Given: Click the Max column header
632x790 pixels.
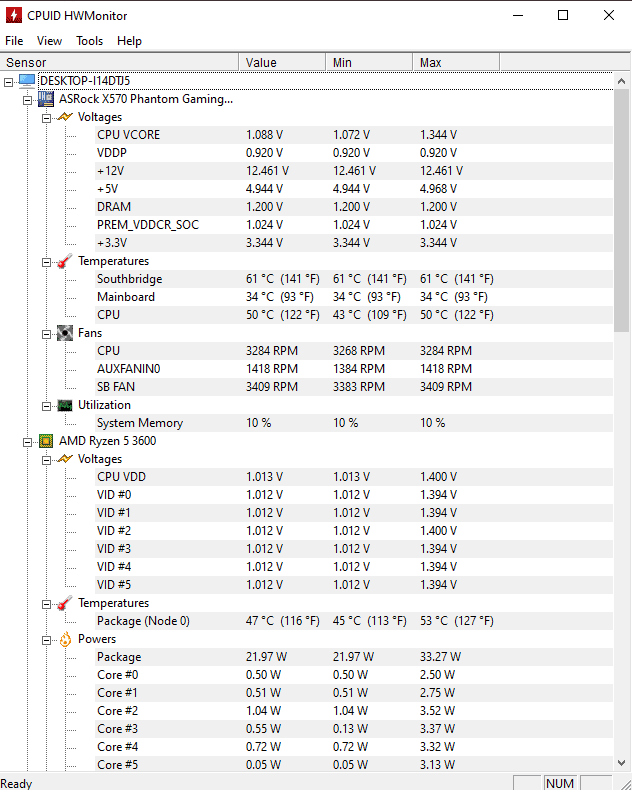Looking at the screenshot, I should coord(456,62).
